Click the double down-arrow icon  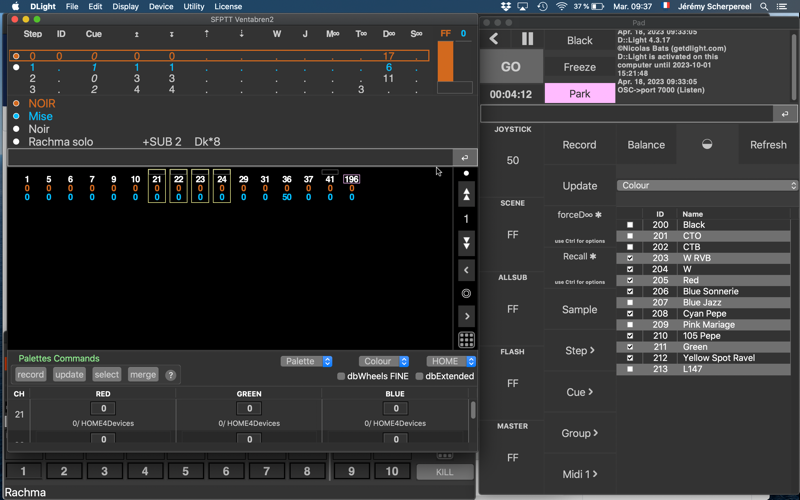466,243
